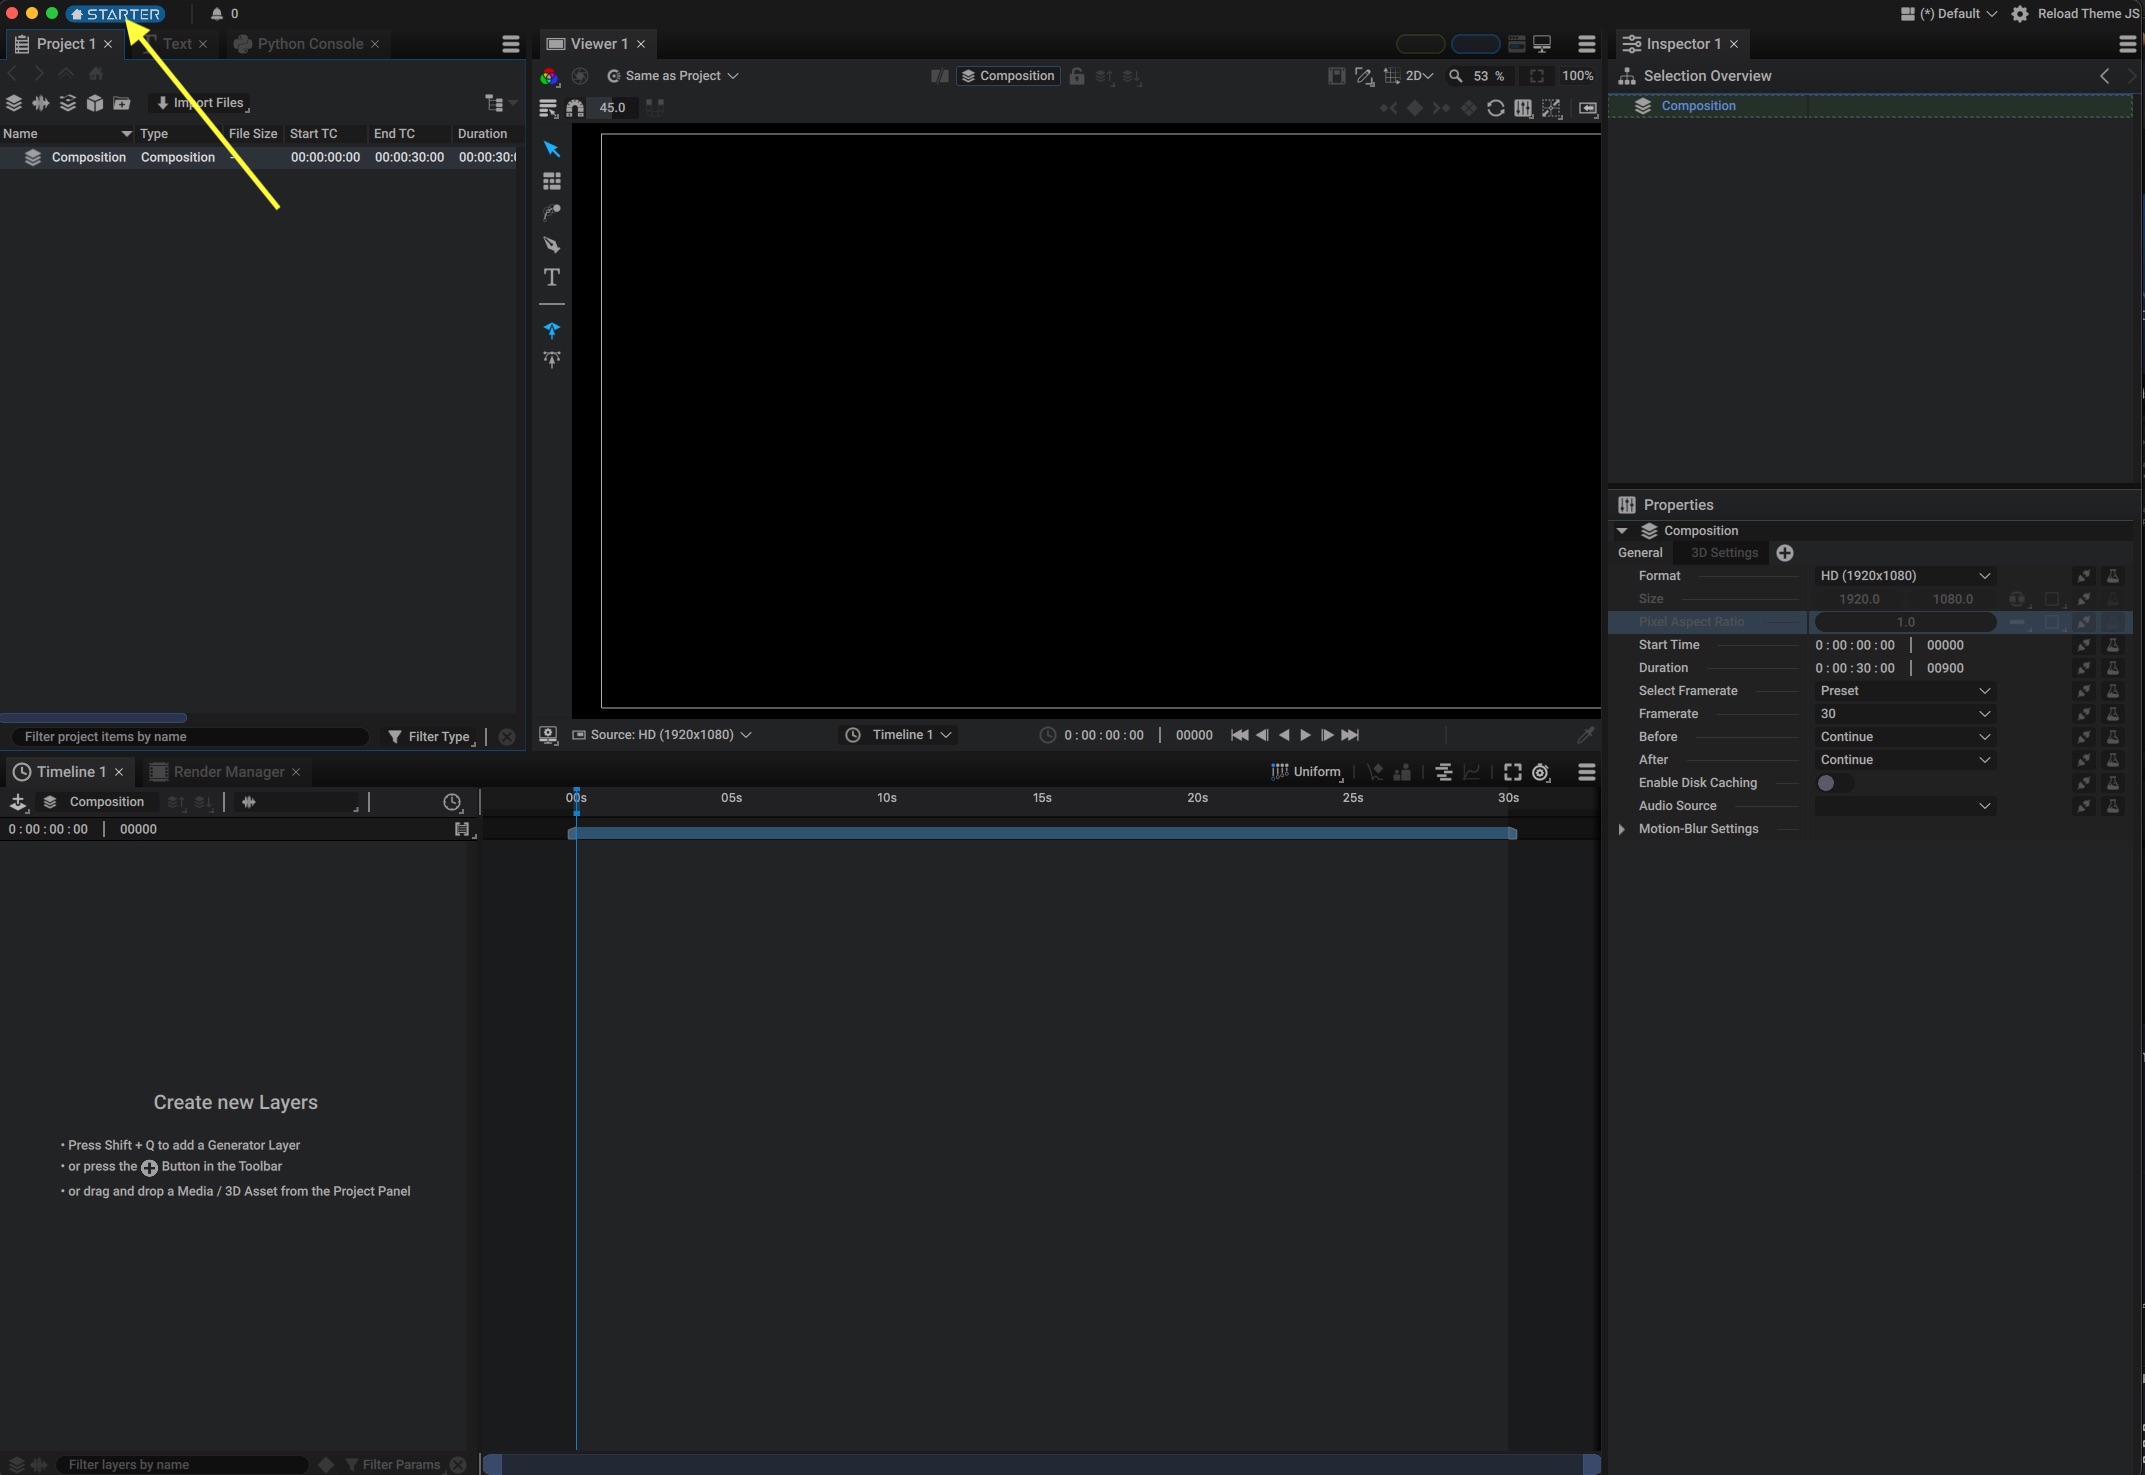Click the Filter project items by name field
2145x1475 pixels.
190,737
